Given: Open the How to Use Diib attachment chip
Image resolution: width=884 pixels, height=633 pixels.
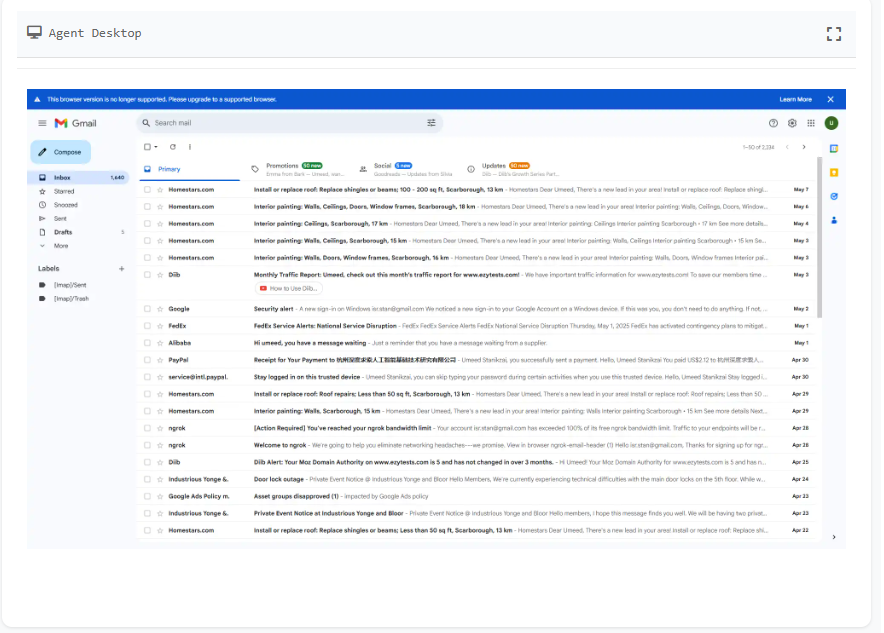Looking at the screenshot, I should click(289, 289).
